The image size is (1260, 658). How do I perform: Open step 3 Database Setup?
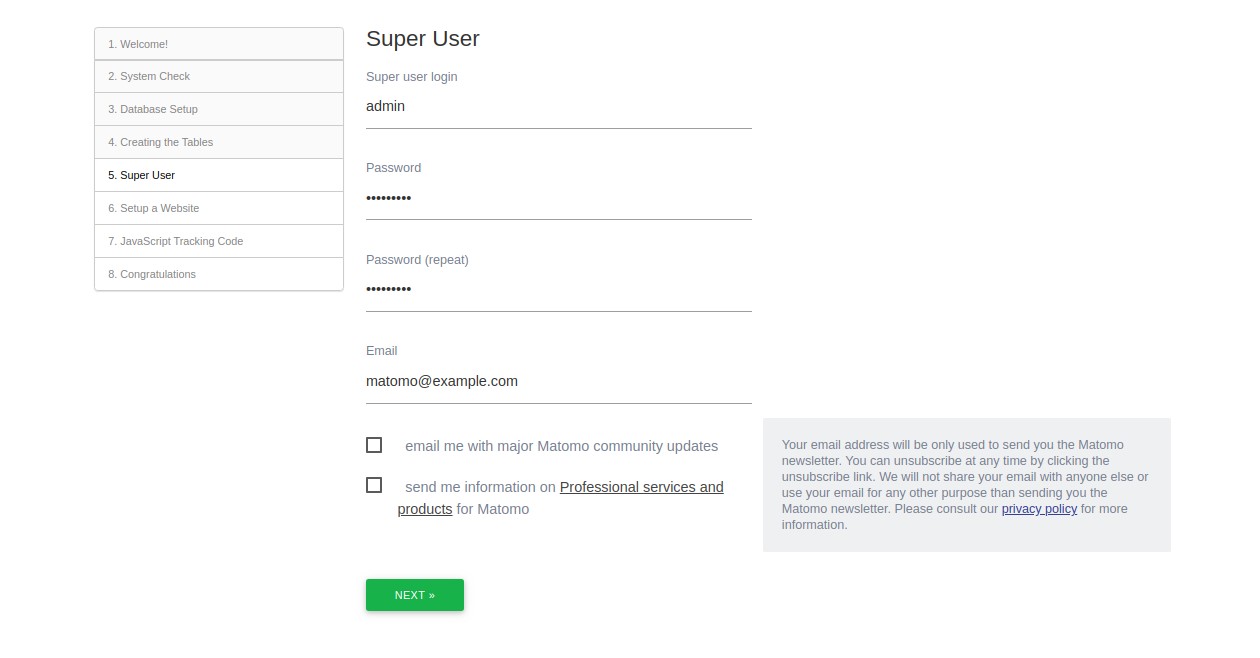tap(219, 110)
